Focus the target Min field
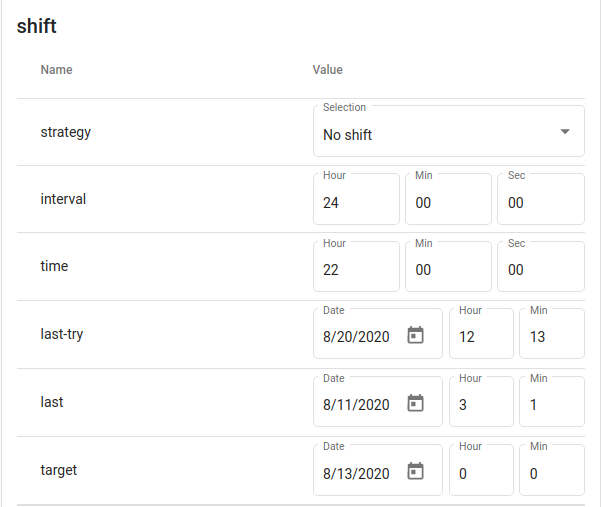 (552, 470)
